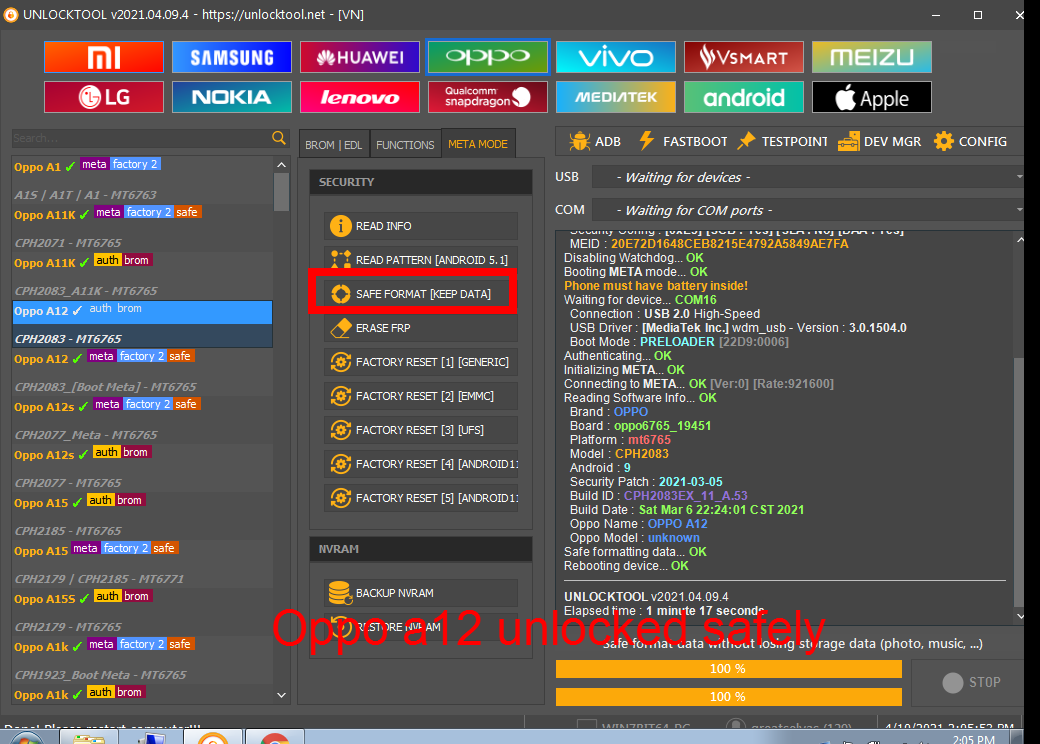Choose the Samsung brand logo

231,57
